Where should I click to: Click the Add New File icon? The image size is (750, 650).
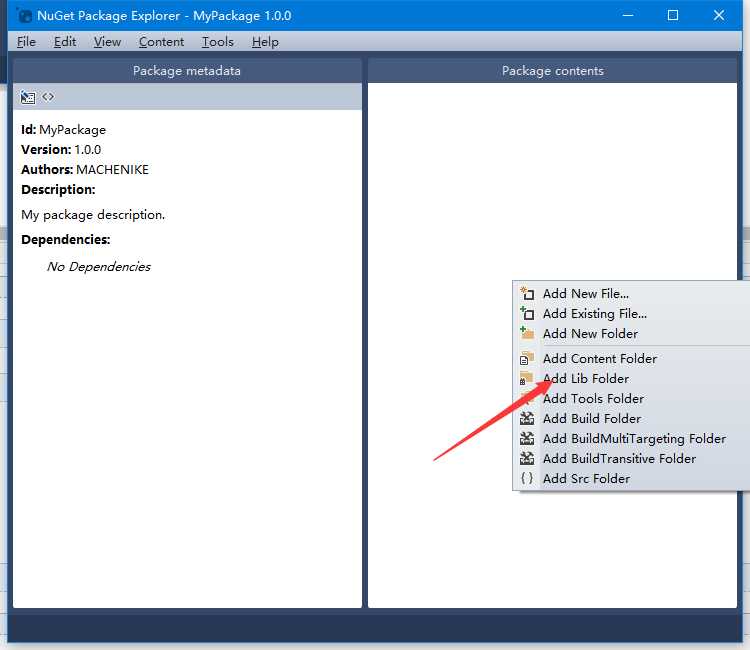[x=527, y=293]
